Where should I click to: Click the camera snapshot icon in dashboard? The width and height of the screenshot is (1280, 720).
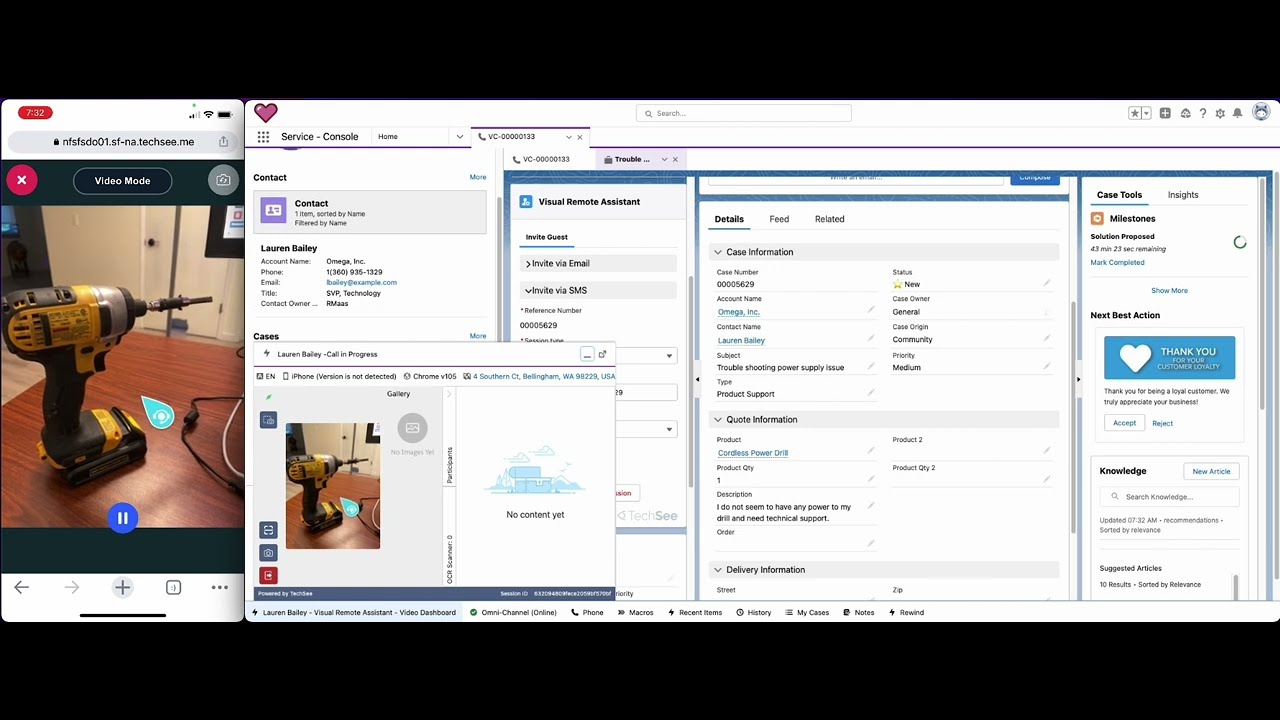coord(268,553)
